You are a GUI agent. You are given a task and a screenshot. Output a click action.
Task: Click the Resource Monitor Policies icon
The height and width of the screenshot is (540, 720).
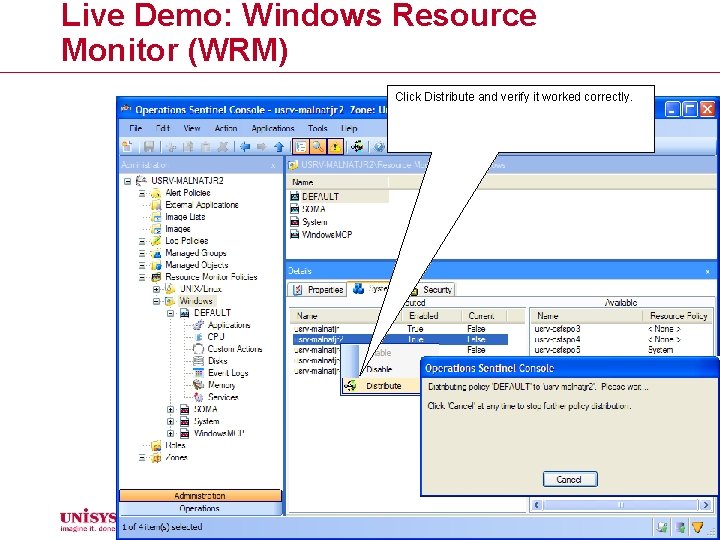pyautogui.click(x=156, y=277)
